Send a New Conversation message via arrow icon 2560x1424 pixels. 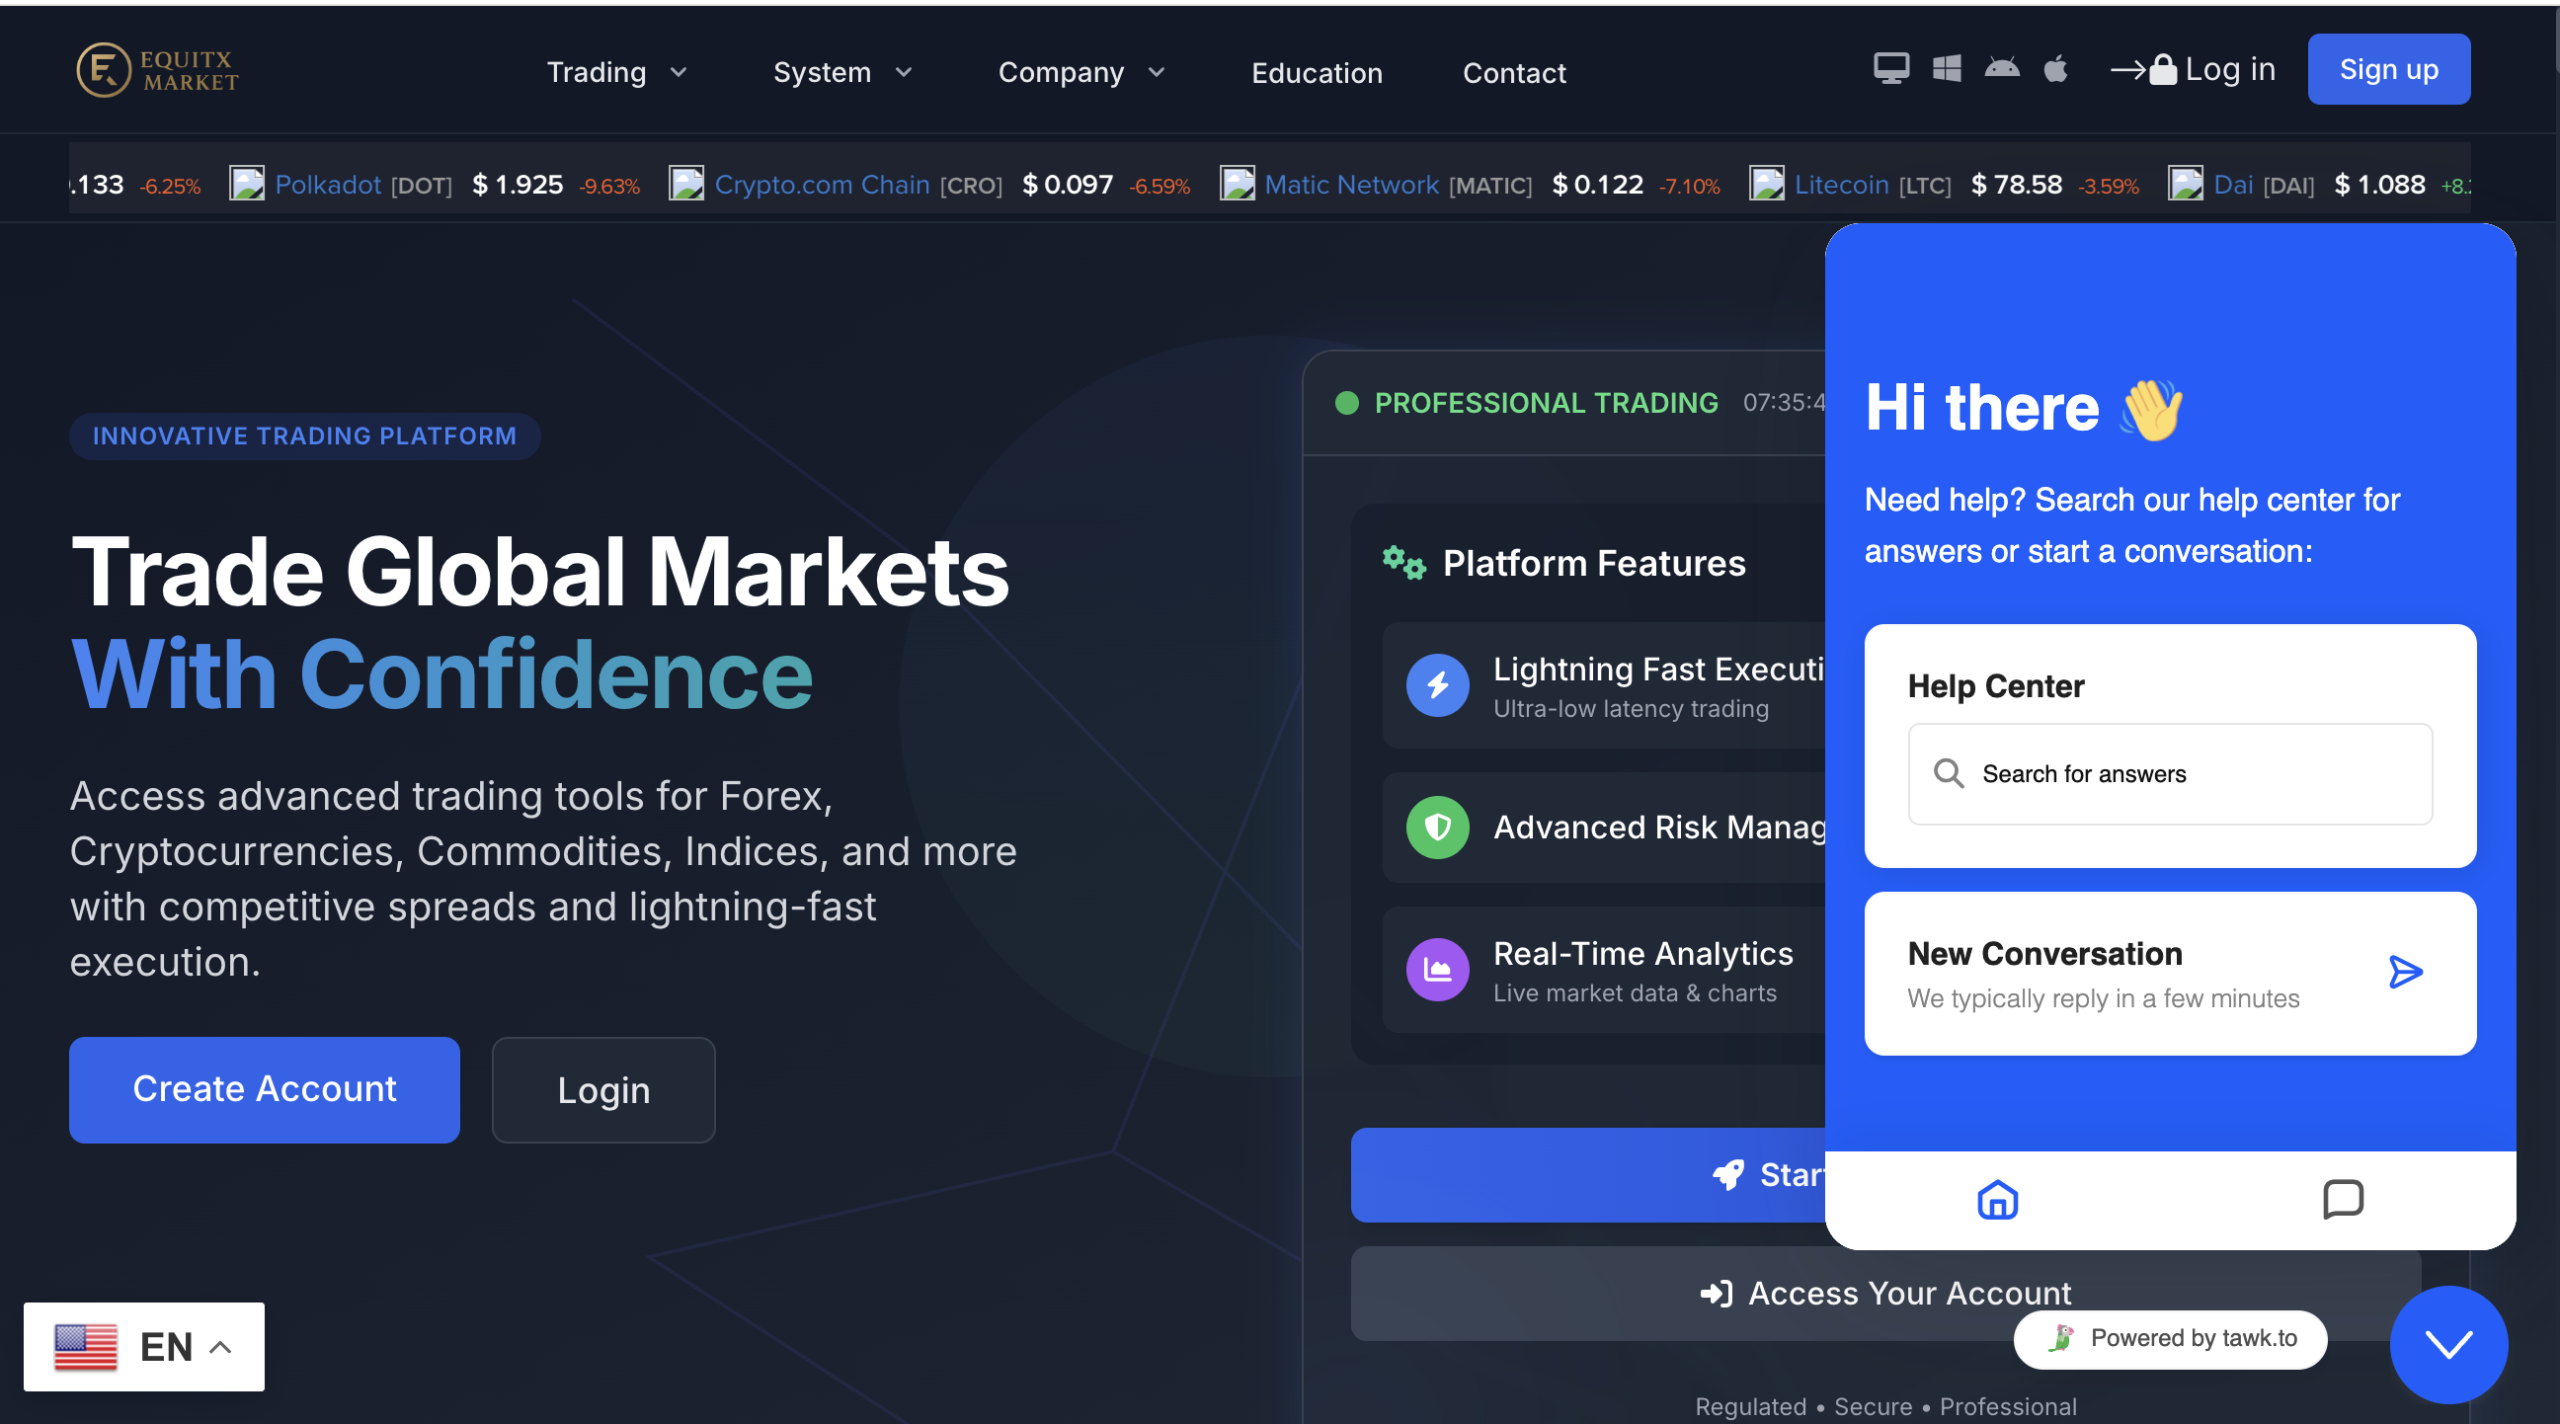[2406, 971]
